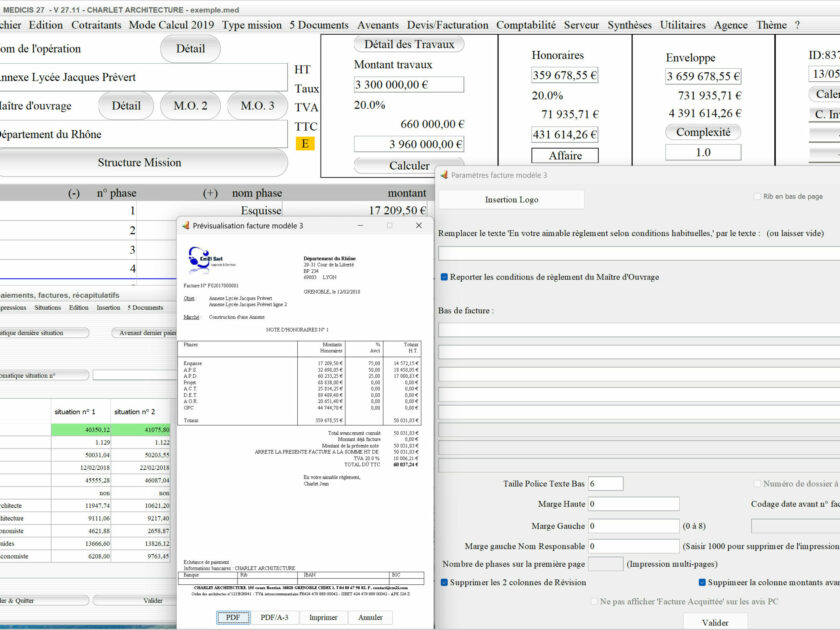Screen dimensions: 840x630
Task: Enable Rib en bas de page checkbox
Action: [x=757, y=197]
